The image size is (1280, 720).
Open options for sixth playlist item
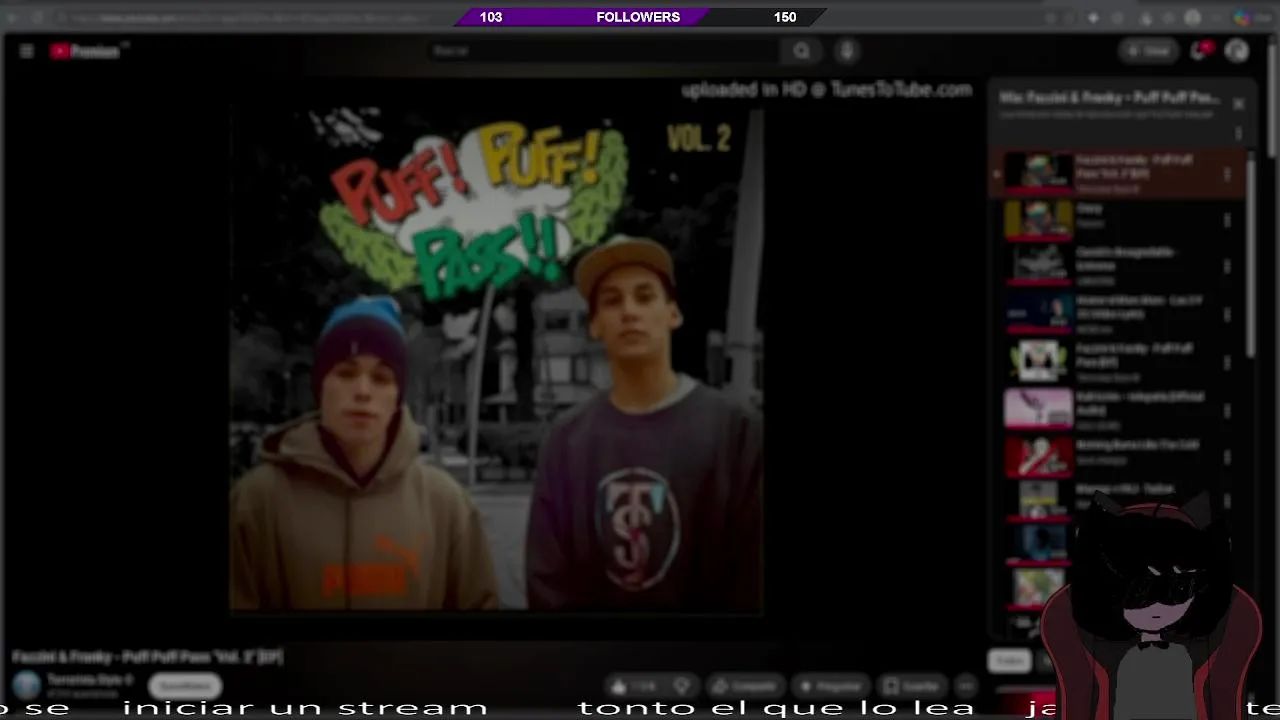pyautogui.click(x=1227, y=409)
